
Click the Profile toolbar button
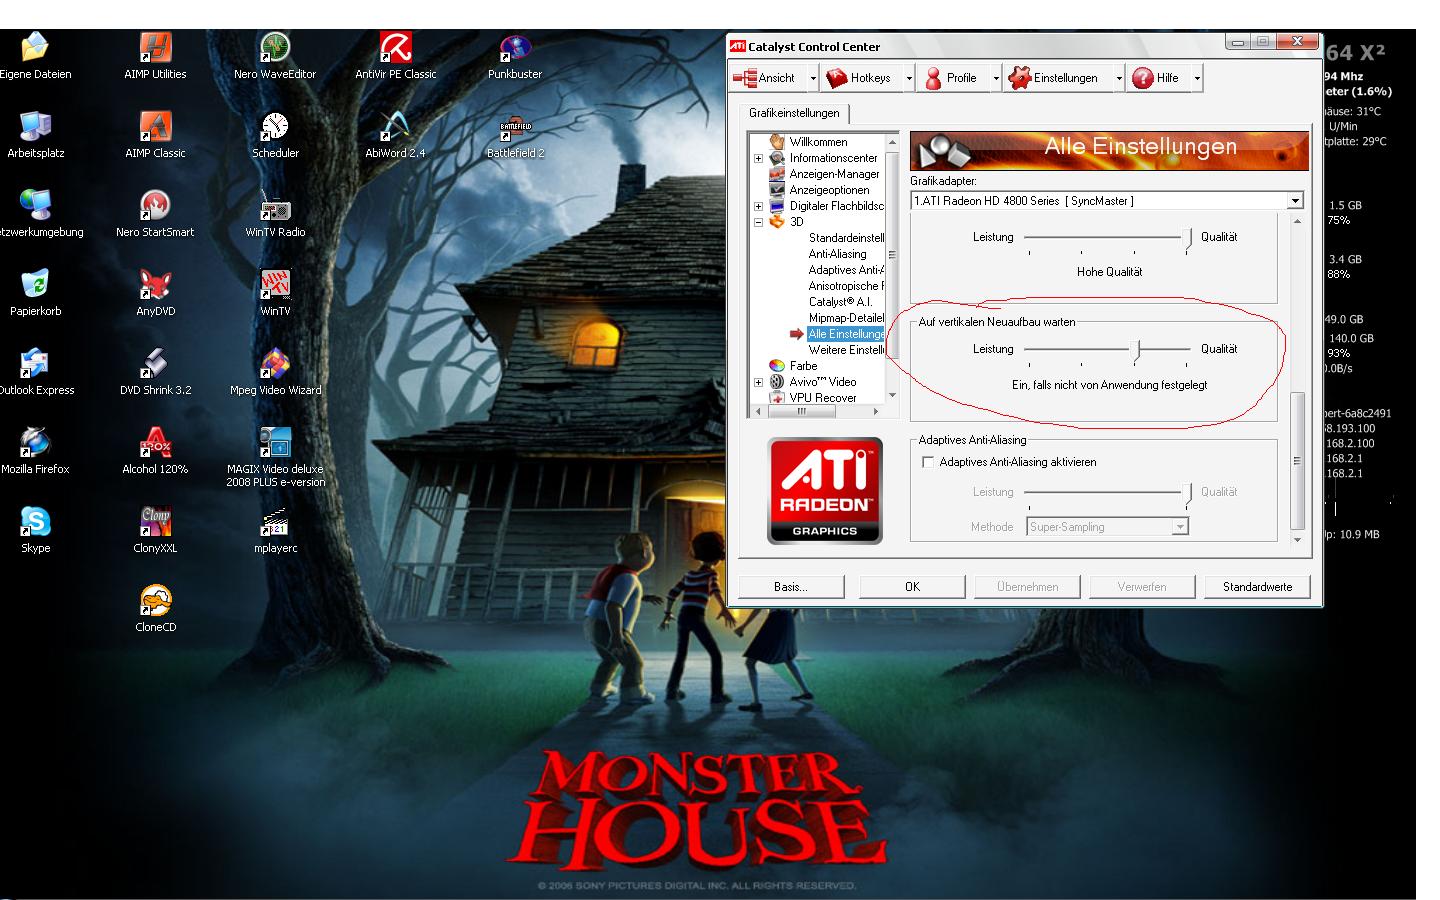coord(952,78)
